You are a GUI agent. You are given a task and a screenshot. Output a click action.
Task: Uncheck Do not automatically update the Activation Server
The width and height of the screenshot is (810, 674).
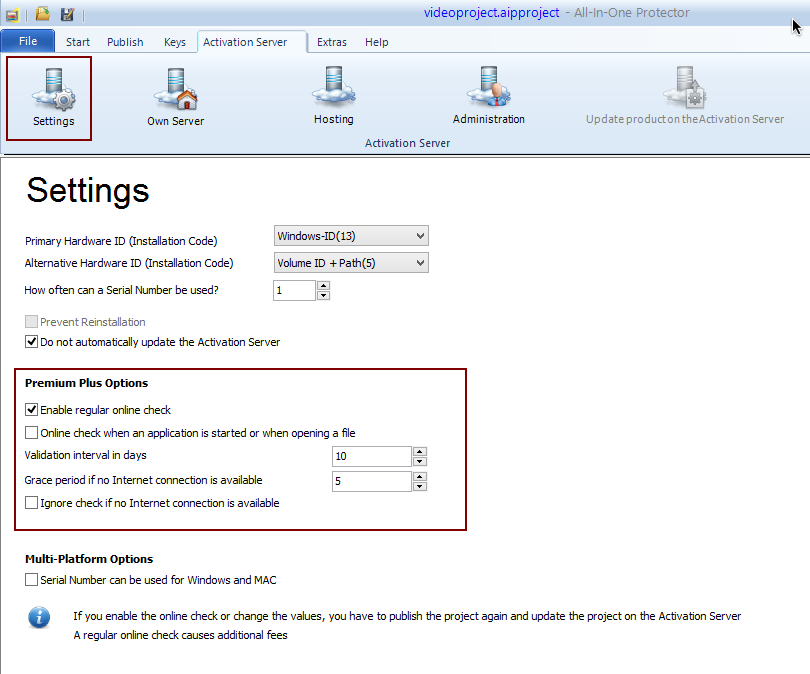pos(32,342)
